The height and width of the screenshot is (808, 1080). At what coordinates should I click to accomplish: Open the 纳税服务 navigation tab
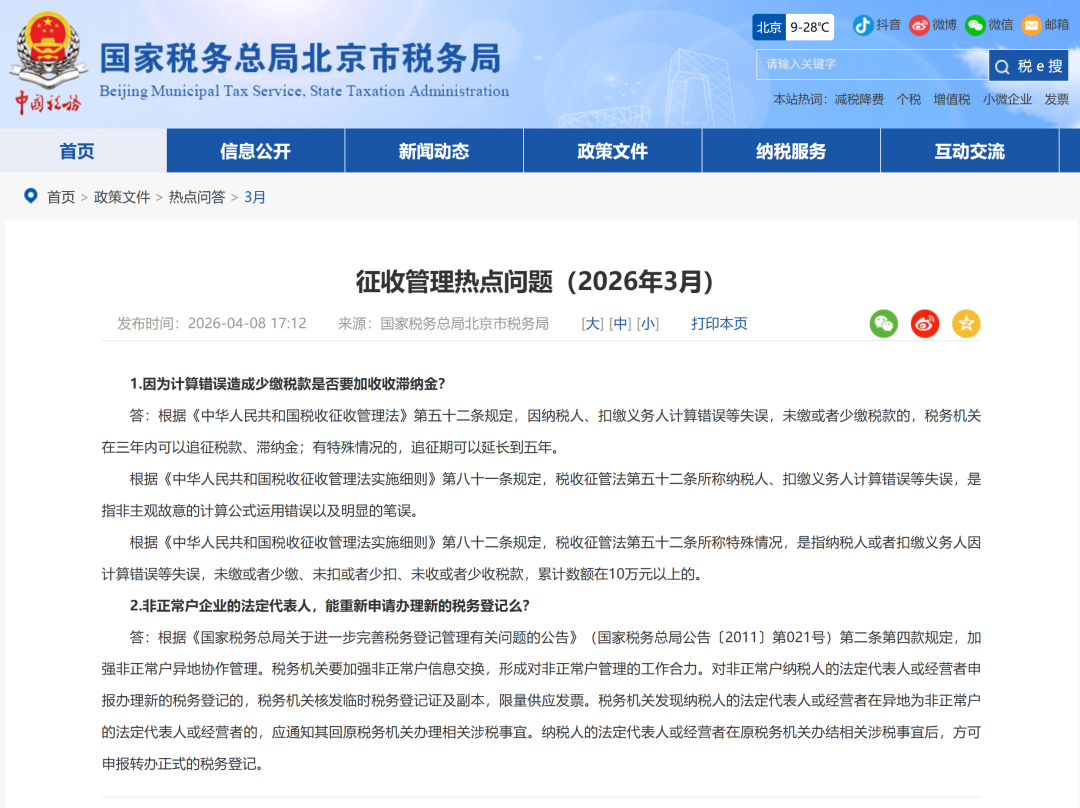[791, 151]
